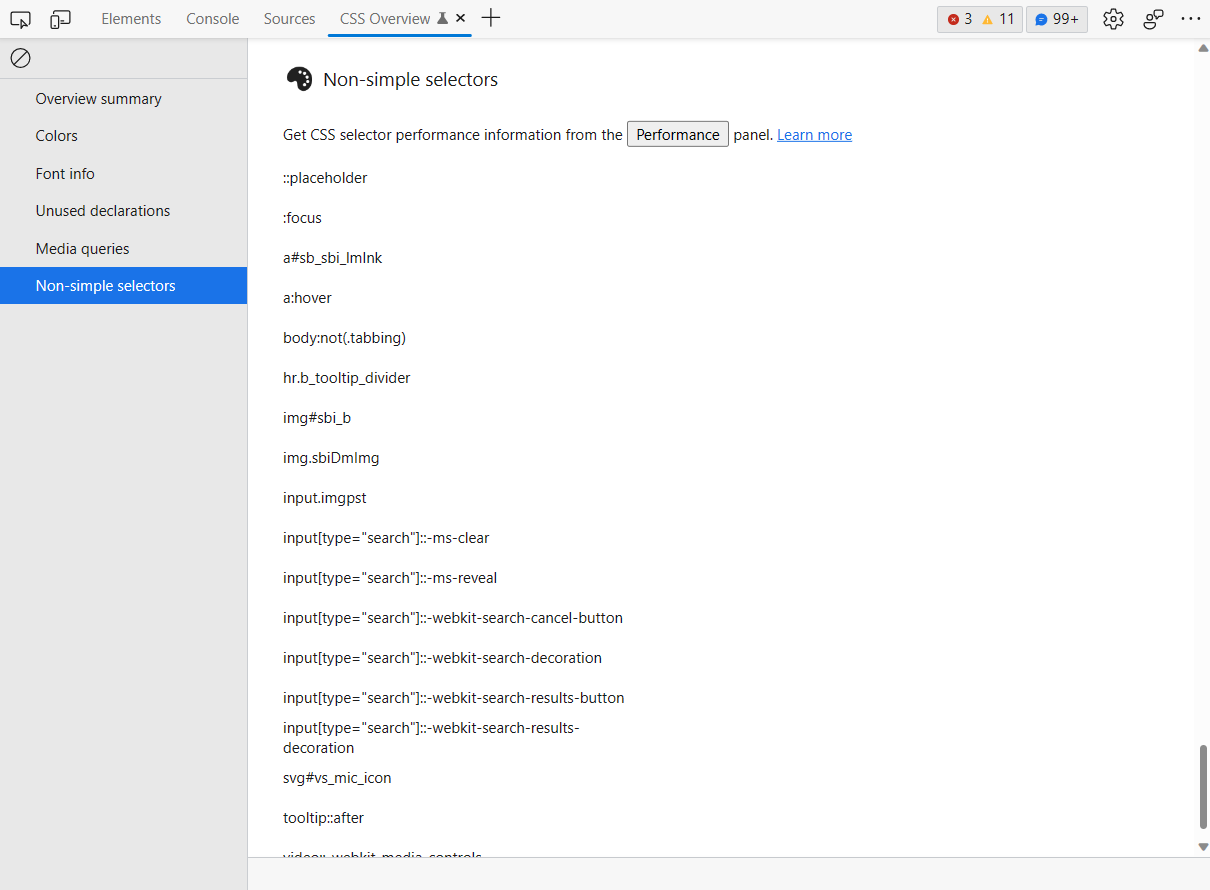Screen dimensions: 1210x890
Task: Select Colors in the overview sidebar
Action: [56, 135]
